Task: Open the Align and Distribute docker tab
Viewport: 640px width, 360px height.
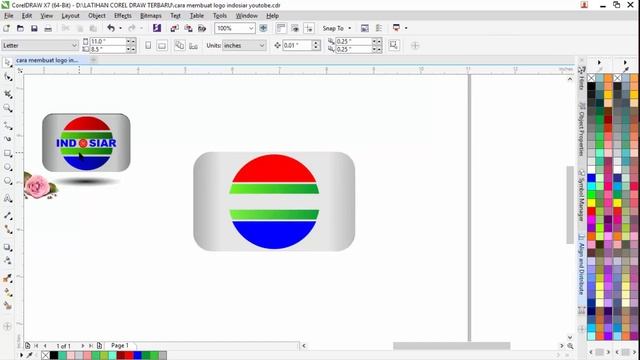Action: click(581, 264)
